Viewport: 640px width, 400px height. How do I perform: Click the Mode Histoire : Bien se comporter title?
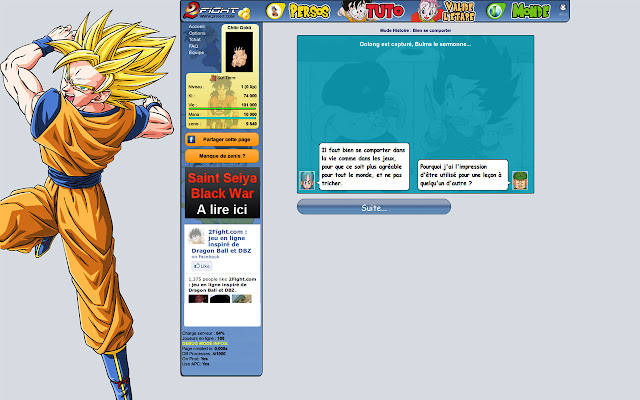[x=416, y=30]
